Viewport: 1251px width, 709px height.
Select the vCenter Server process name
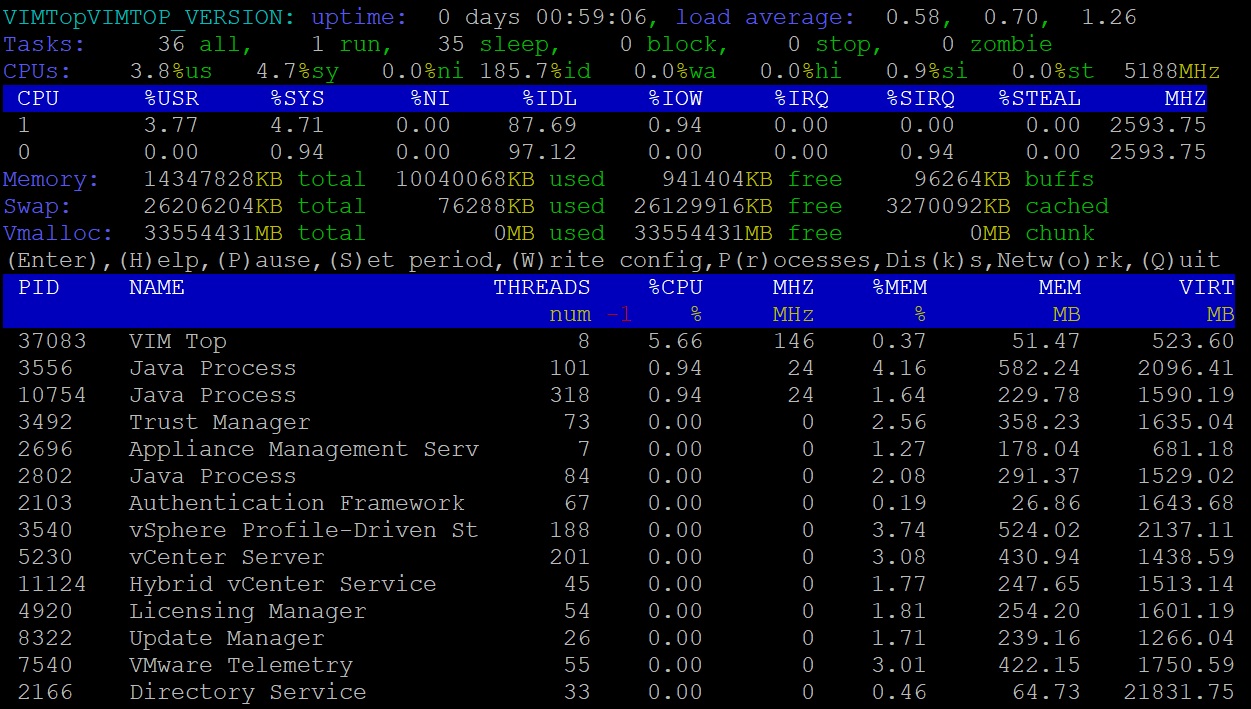pyautogui.click(x=226, y=557)
